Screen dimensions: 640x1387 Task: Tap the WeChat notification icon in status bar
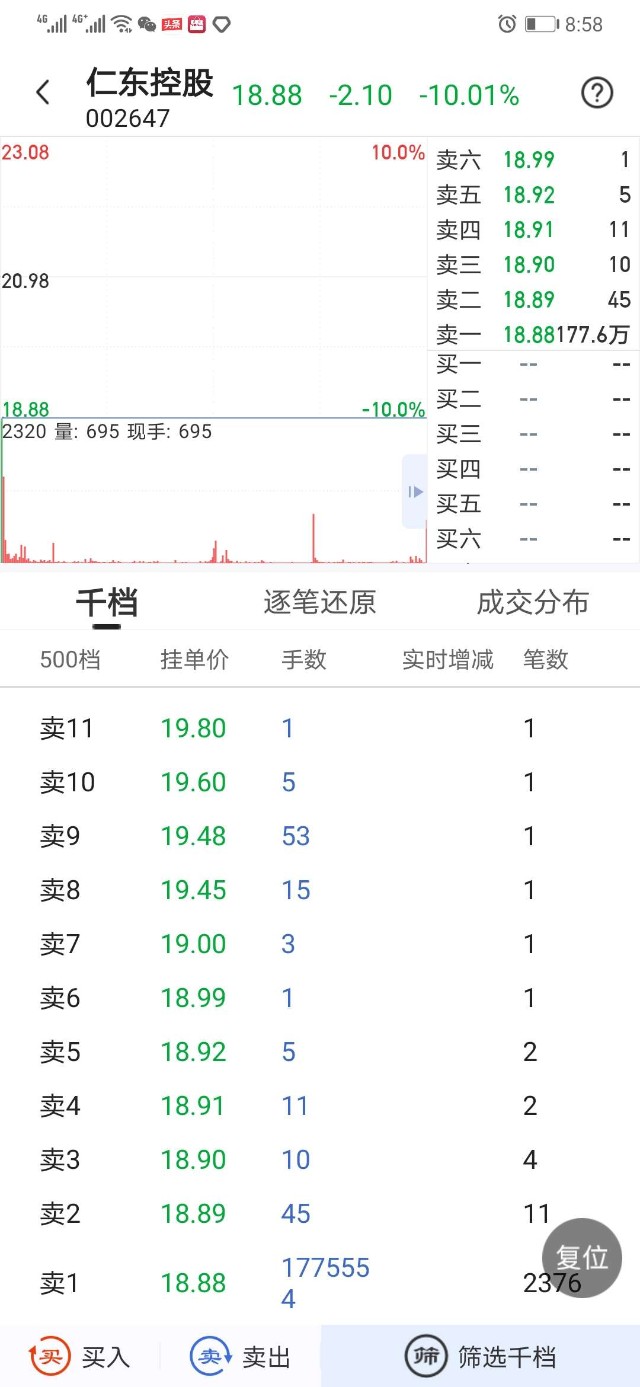147,24
